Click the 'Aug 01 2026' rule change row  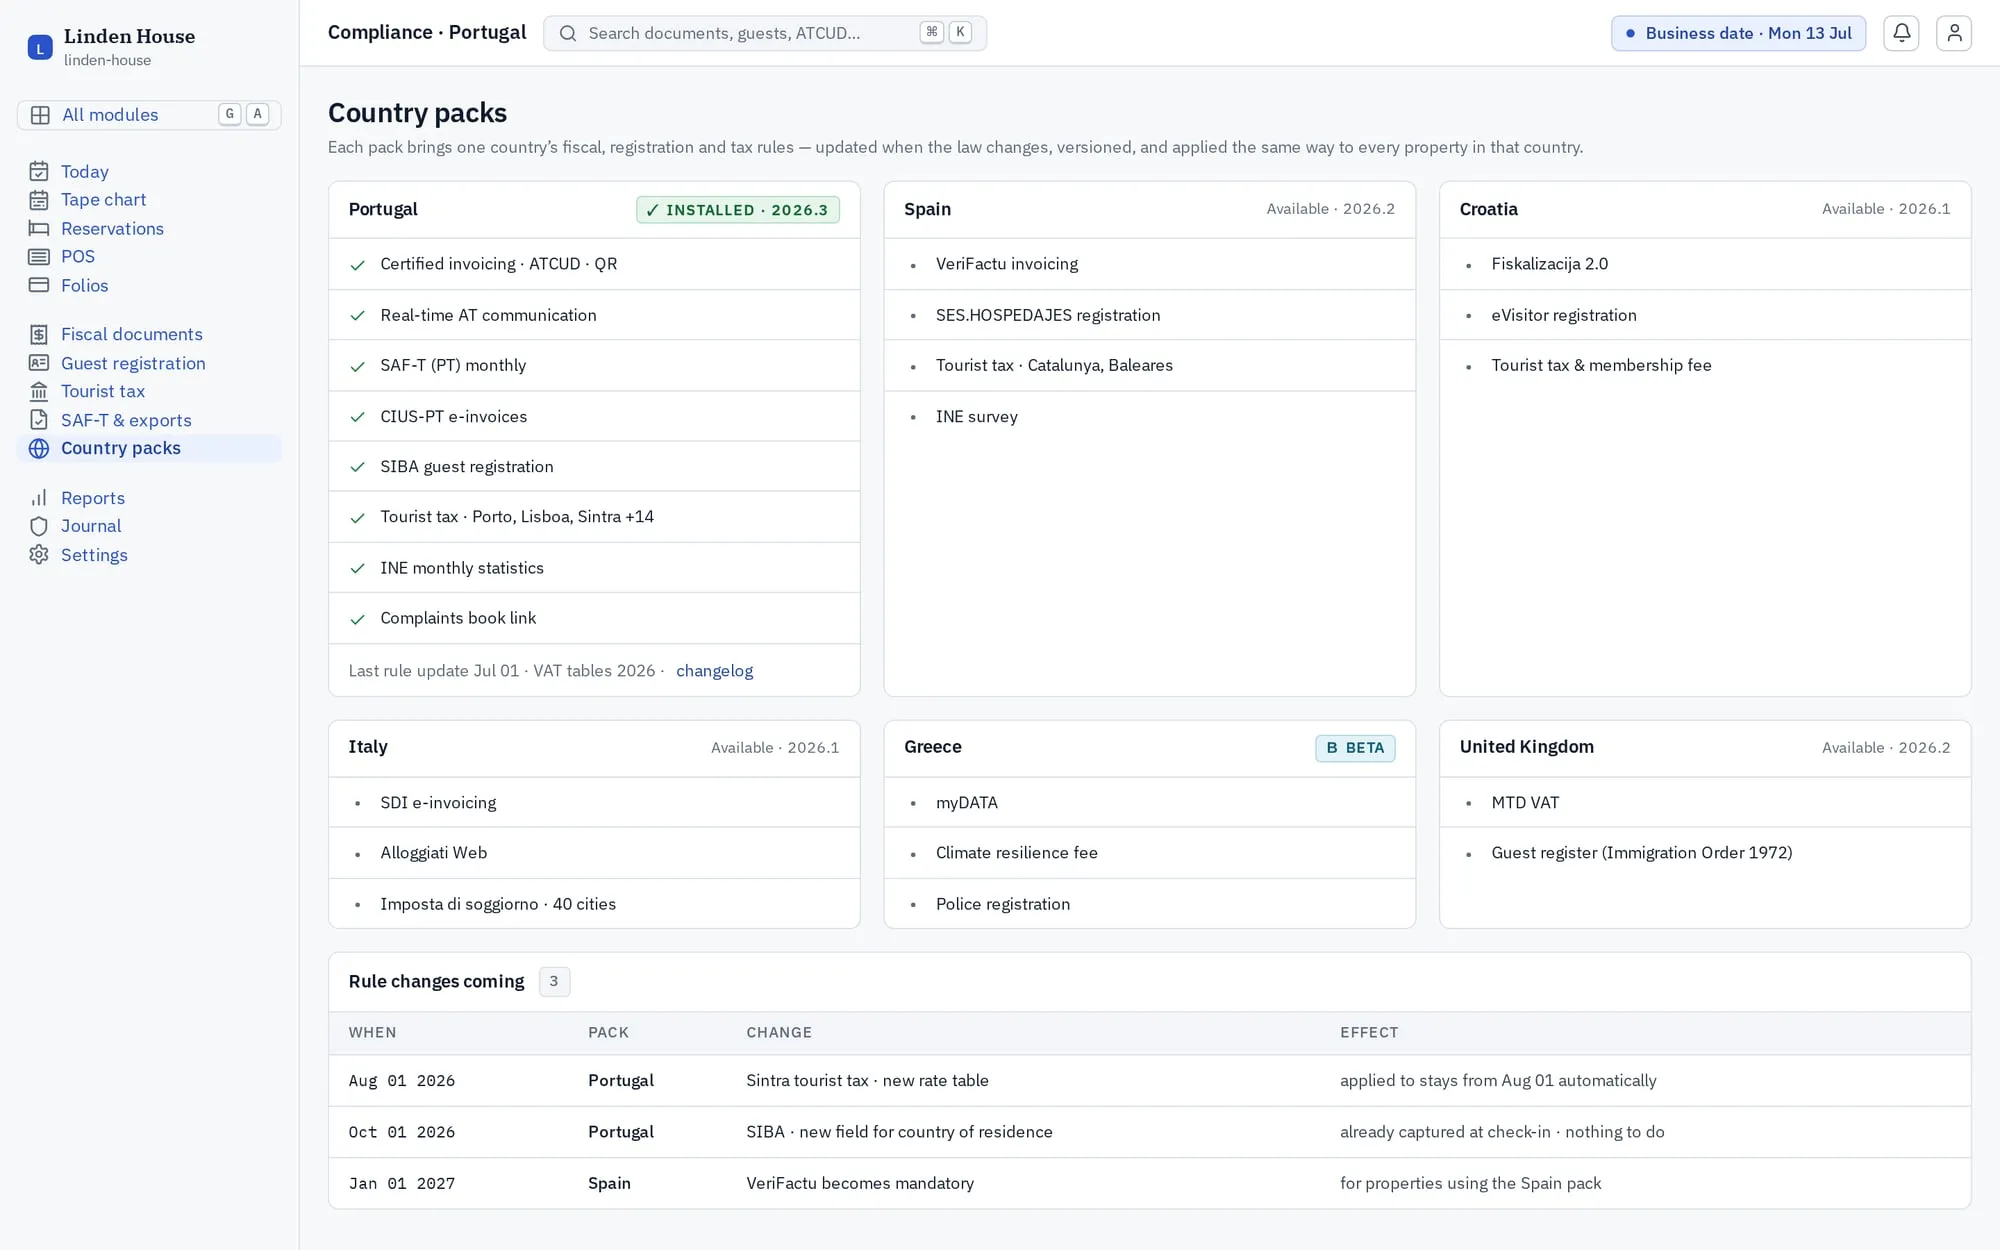1149,1080
